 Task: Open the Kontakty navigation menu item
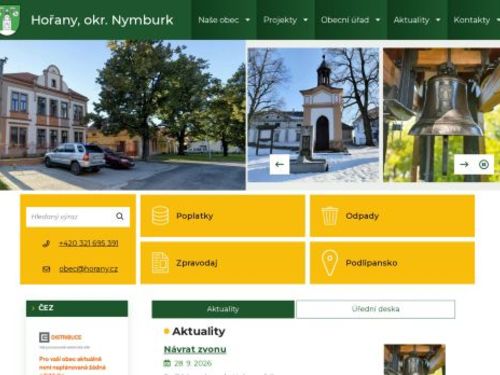(x=474, y=20)
